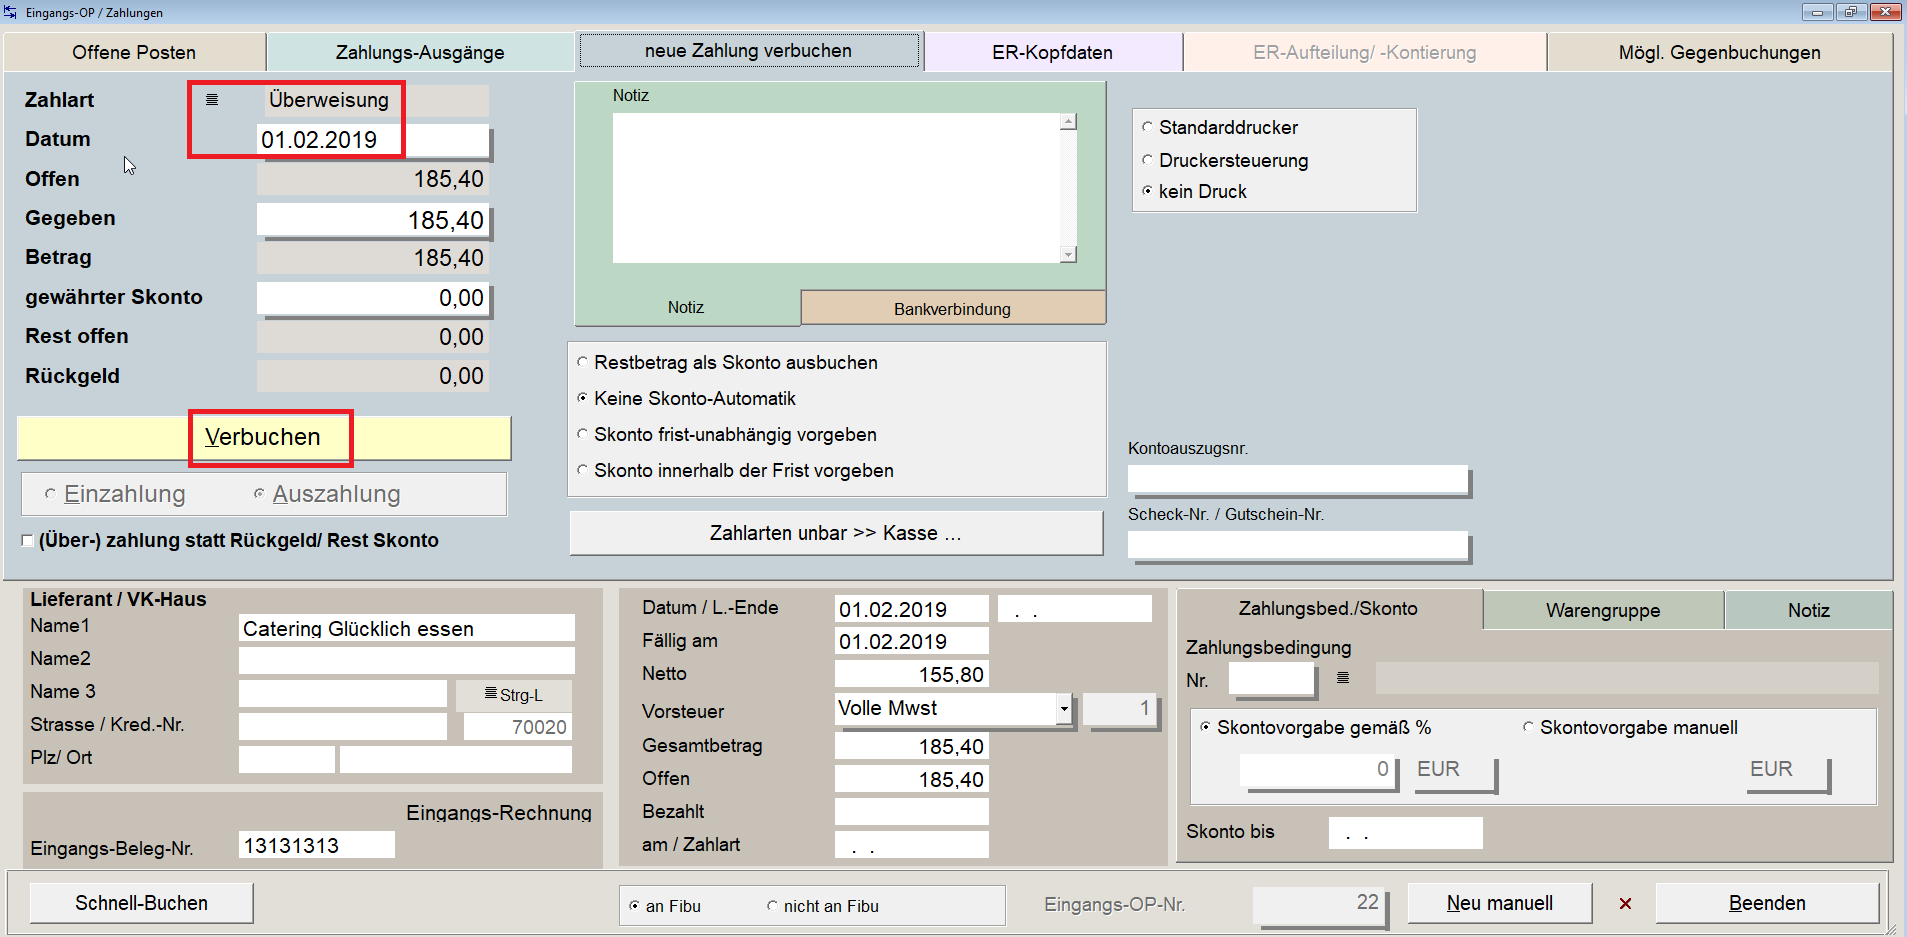Click the Kontoauszugsnr. input field
This screenshot has width=1907, height=937.
(x=1298, y=479)
